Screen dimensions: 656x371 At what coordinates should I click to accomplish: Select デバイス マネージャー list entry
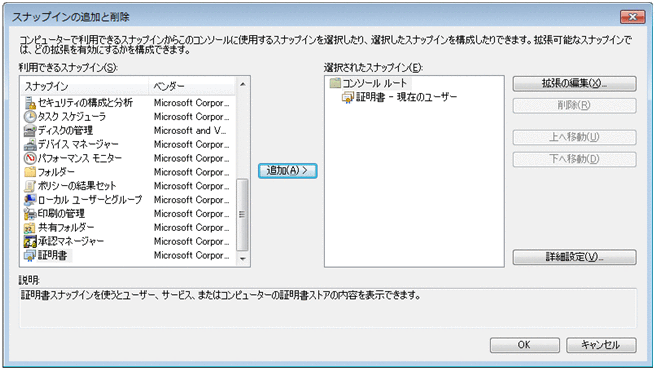tap(78, 144)
